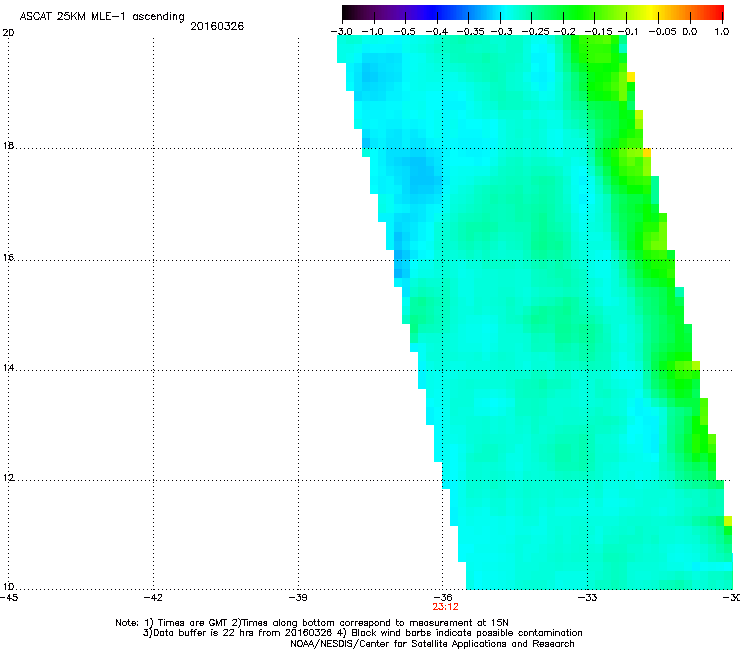Image resolution: width=740 pixels, height=650 pixels.
Task: Click the colorbar label -1.0
Action: pos(372,32)
